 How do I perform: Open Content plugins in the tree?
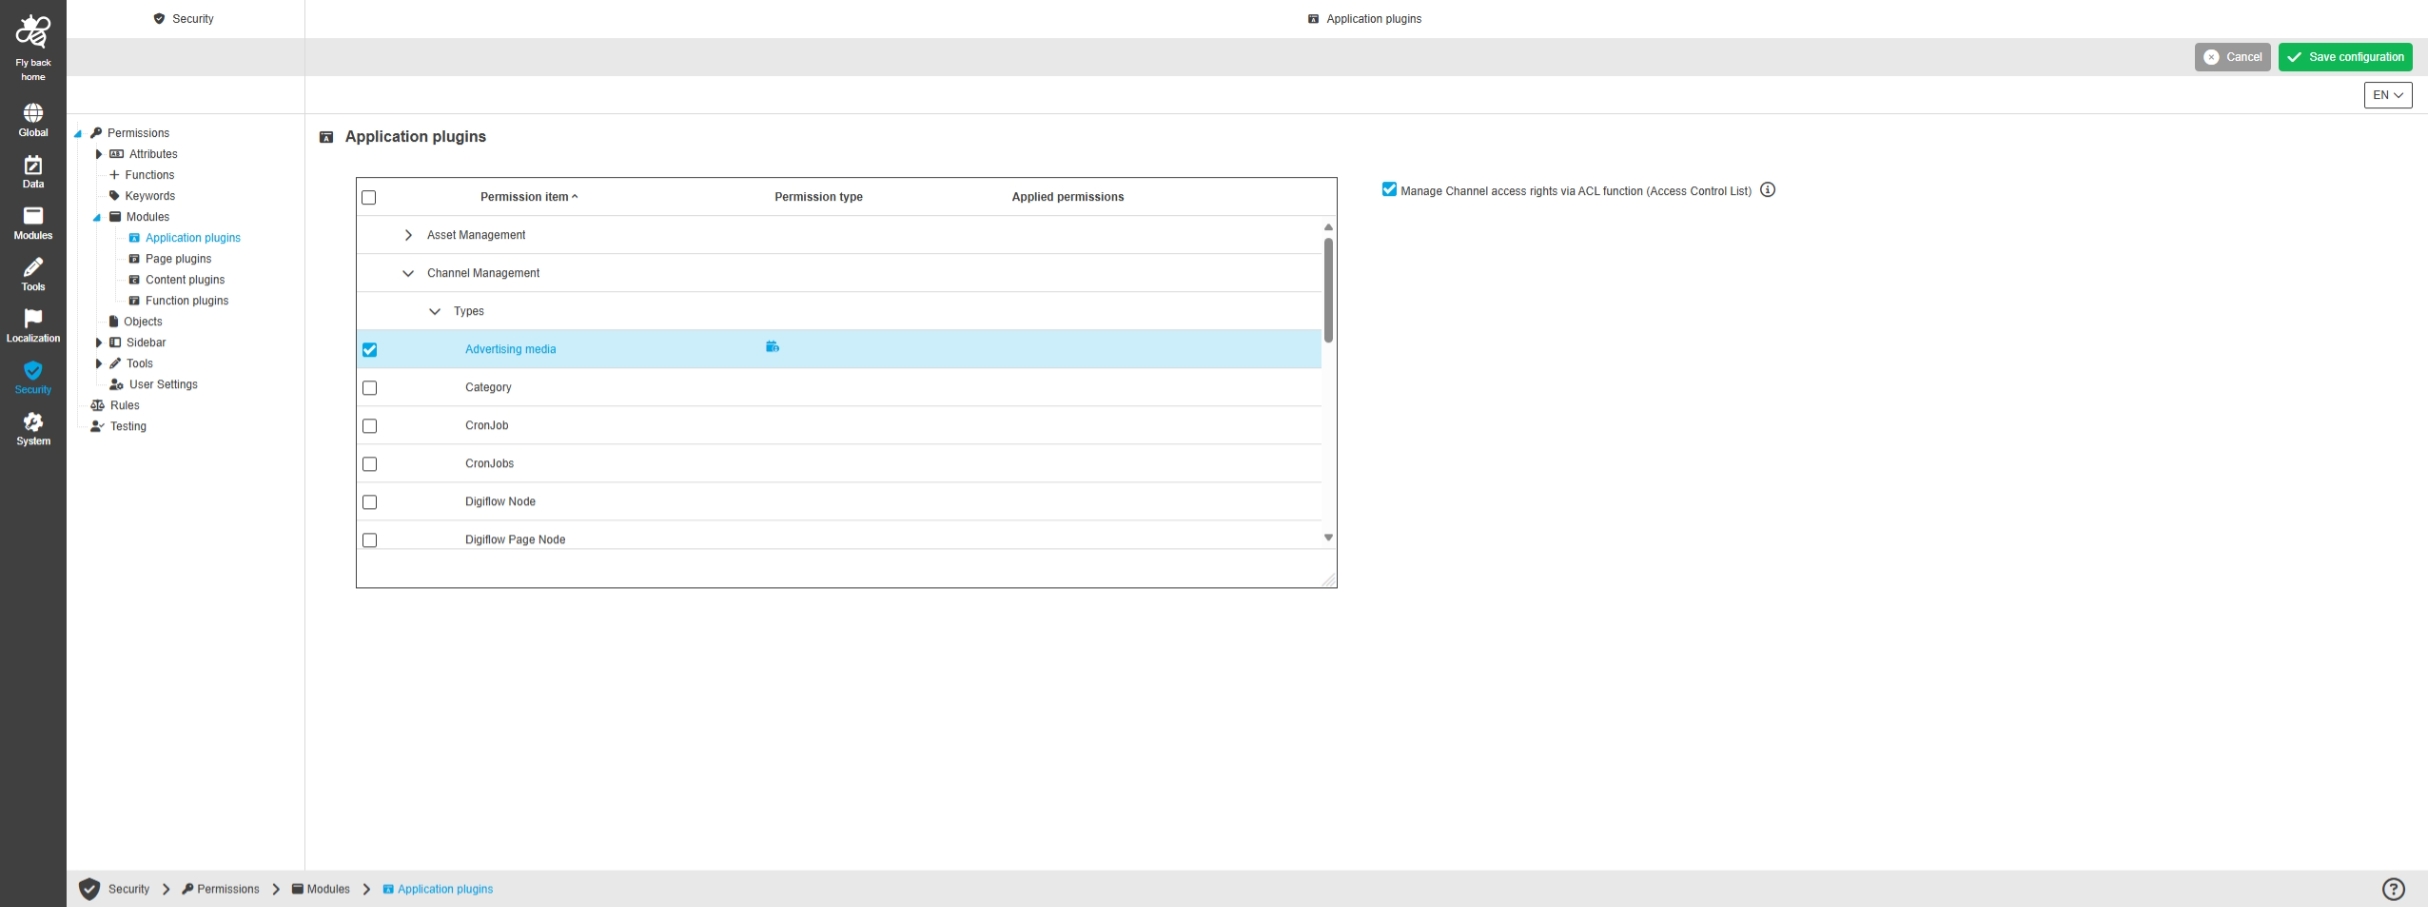(x=185, y=280)
